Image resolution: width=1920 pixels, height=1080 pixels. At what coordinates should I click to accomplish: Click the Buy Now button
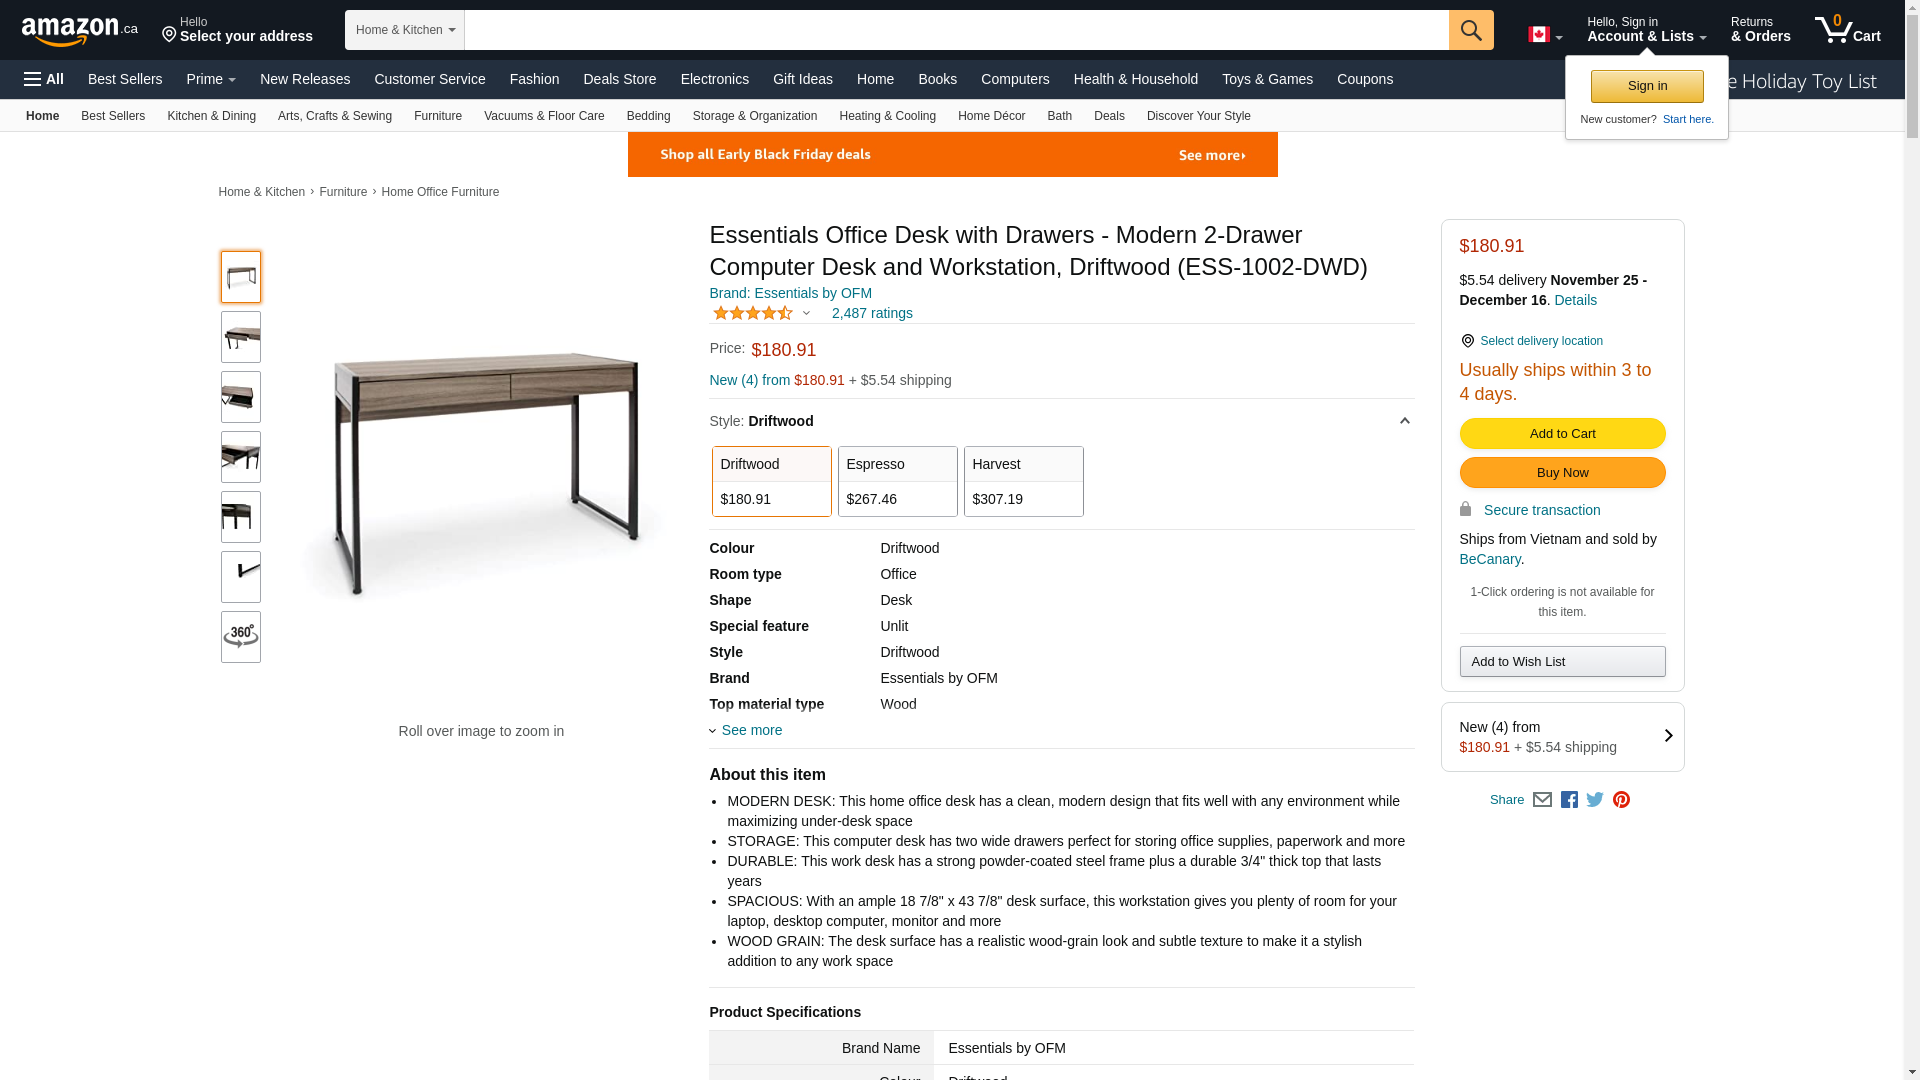pyautogui.click(x=1562, y=472)
